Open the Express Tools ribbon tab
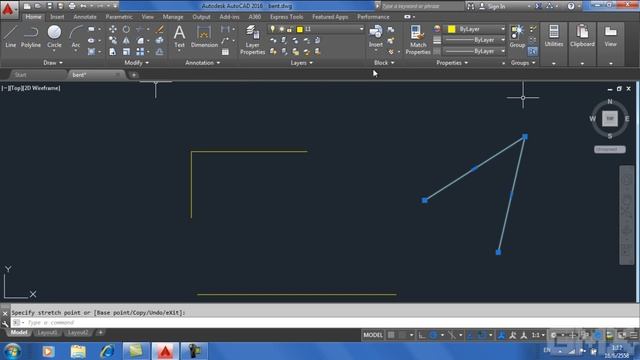This screenshot has width=640, height=360. click(287, 17)
